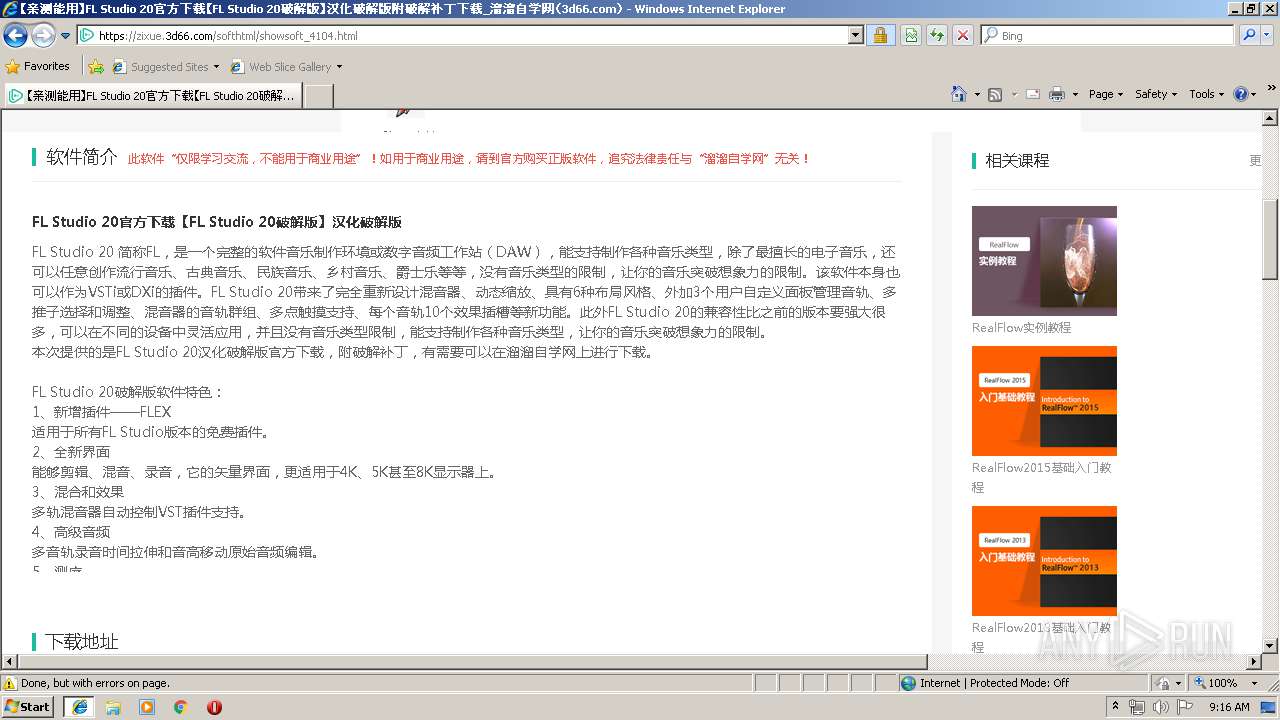The height and width of the screenshot is (720, 1280).
Task: Click the Internet zone globe icon
Action: 908,683
